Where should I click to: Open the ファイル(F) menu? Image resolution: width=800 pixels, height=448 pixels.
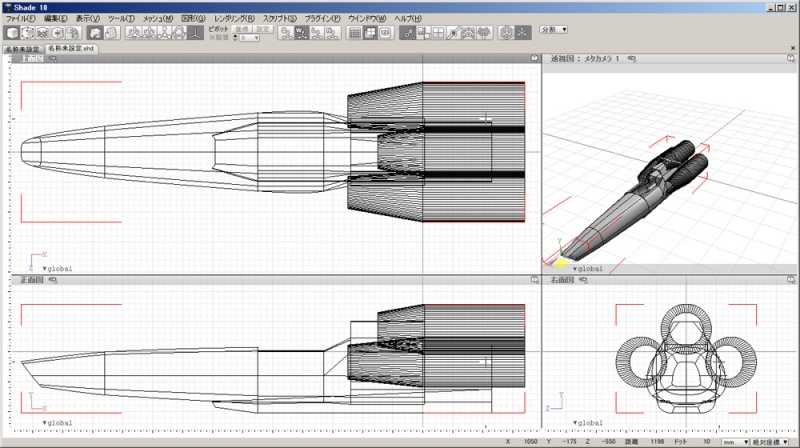20,18
